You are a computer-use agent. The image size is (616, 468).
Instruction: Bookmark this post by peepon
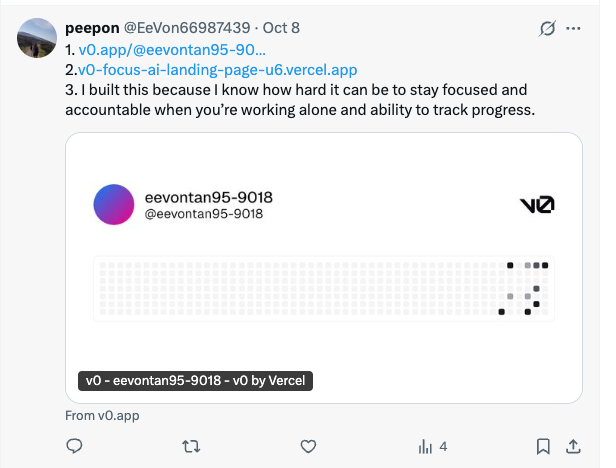(x=542, y=446)
